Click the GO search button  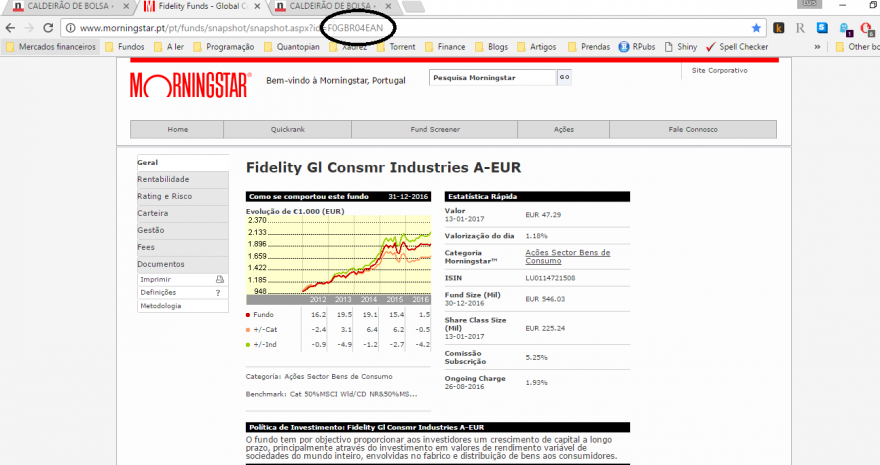[x=564, y=77]
